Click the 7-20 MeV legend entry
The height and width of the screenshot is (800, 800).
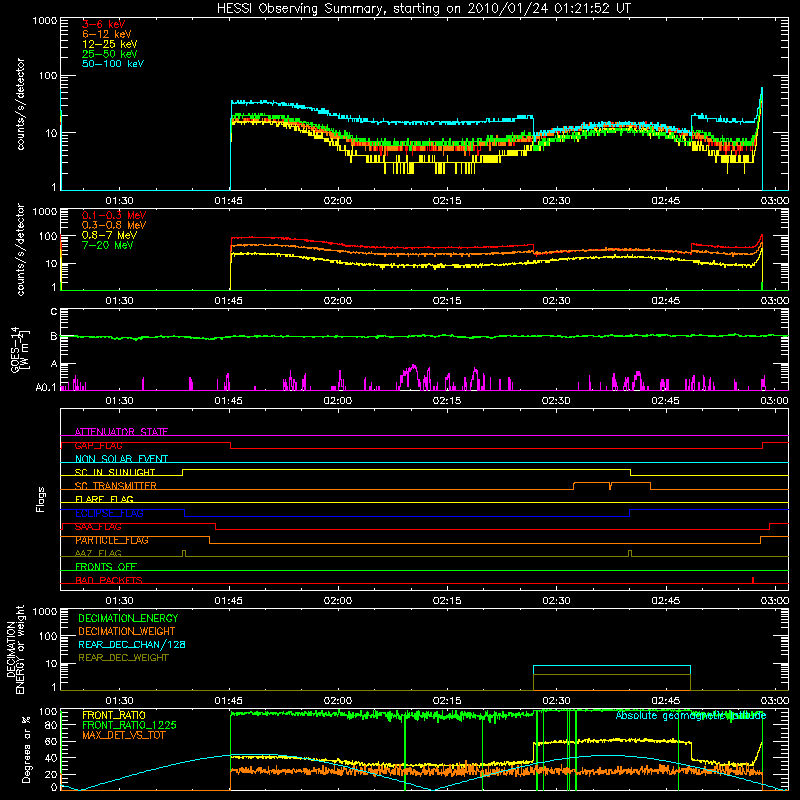coord(108,245)
